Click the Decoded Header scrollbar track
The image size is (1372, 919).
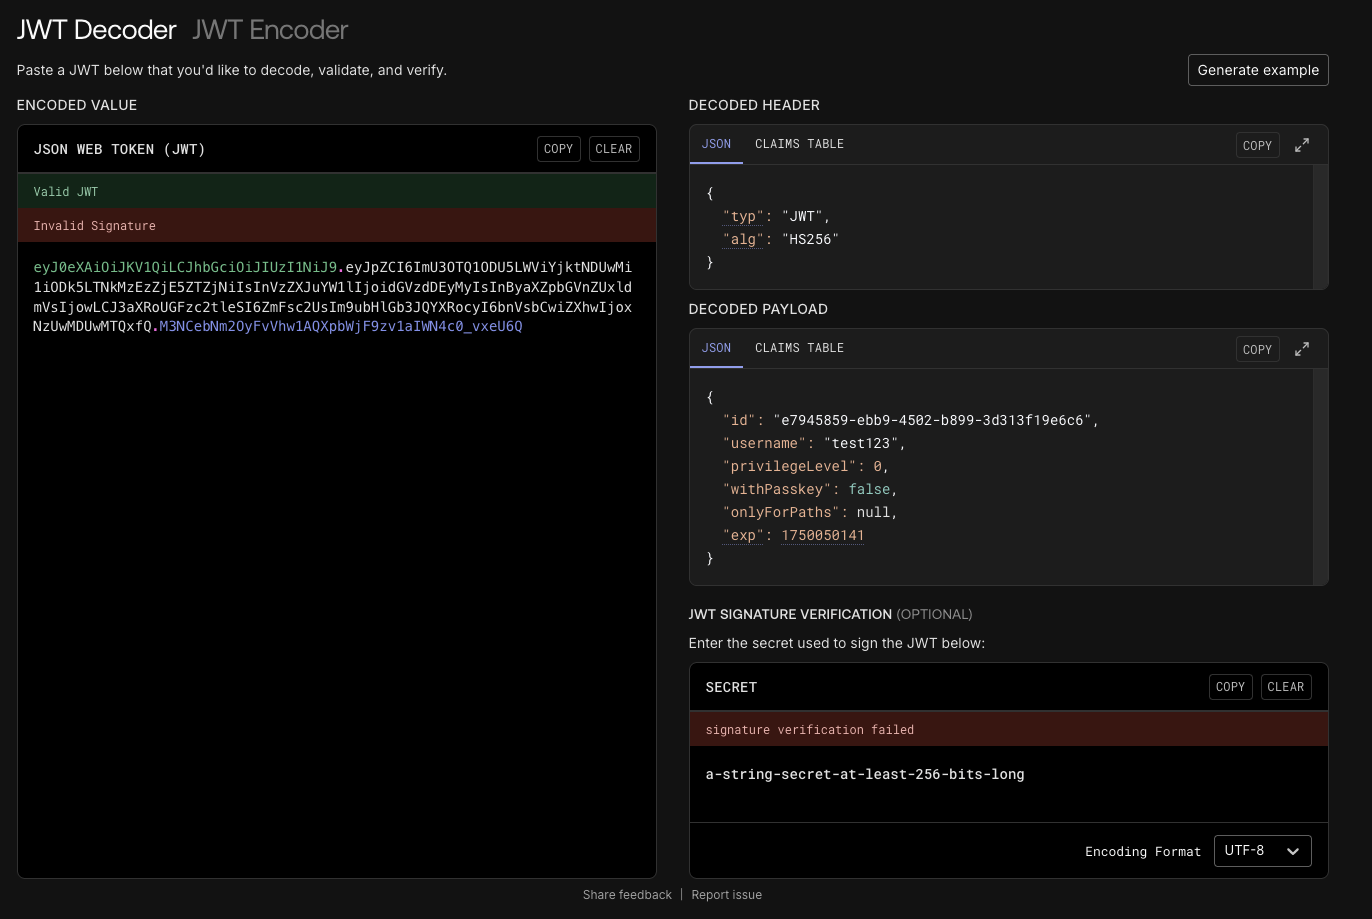(x=1320, y=227)
